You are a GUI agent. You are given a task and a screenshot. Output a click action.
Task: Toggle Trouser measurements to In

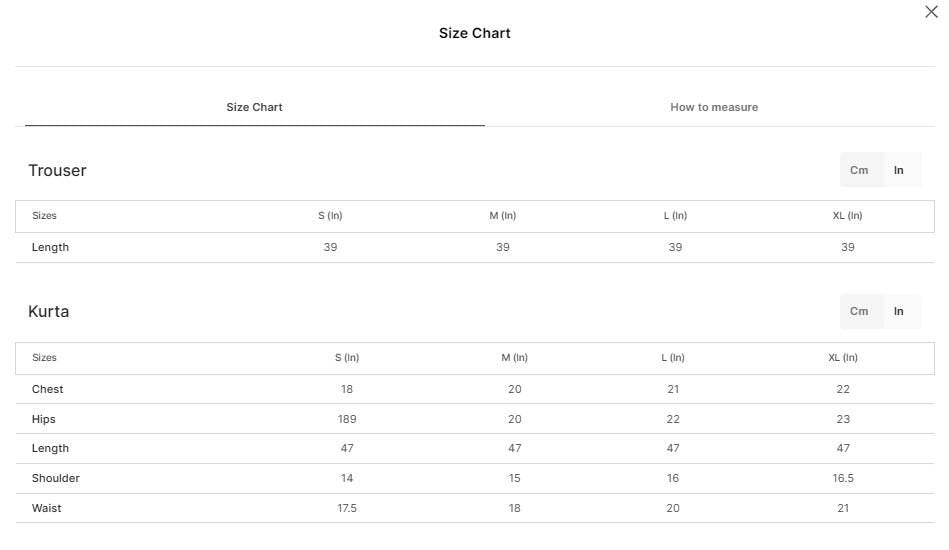(899, 170)
